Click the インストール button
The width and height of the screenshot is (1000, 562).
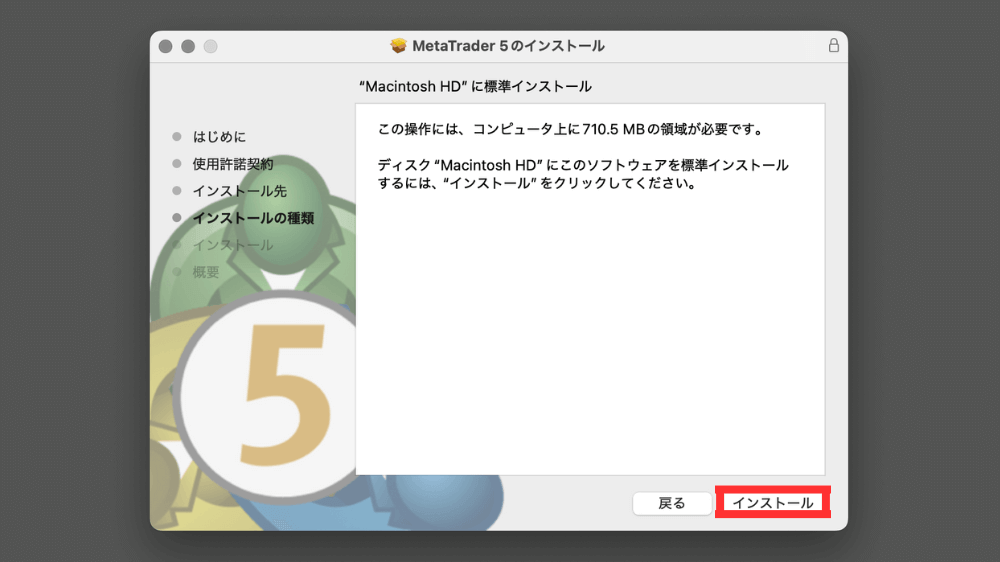pos(772,503)
